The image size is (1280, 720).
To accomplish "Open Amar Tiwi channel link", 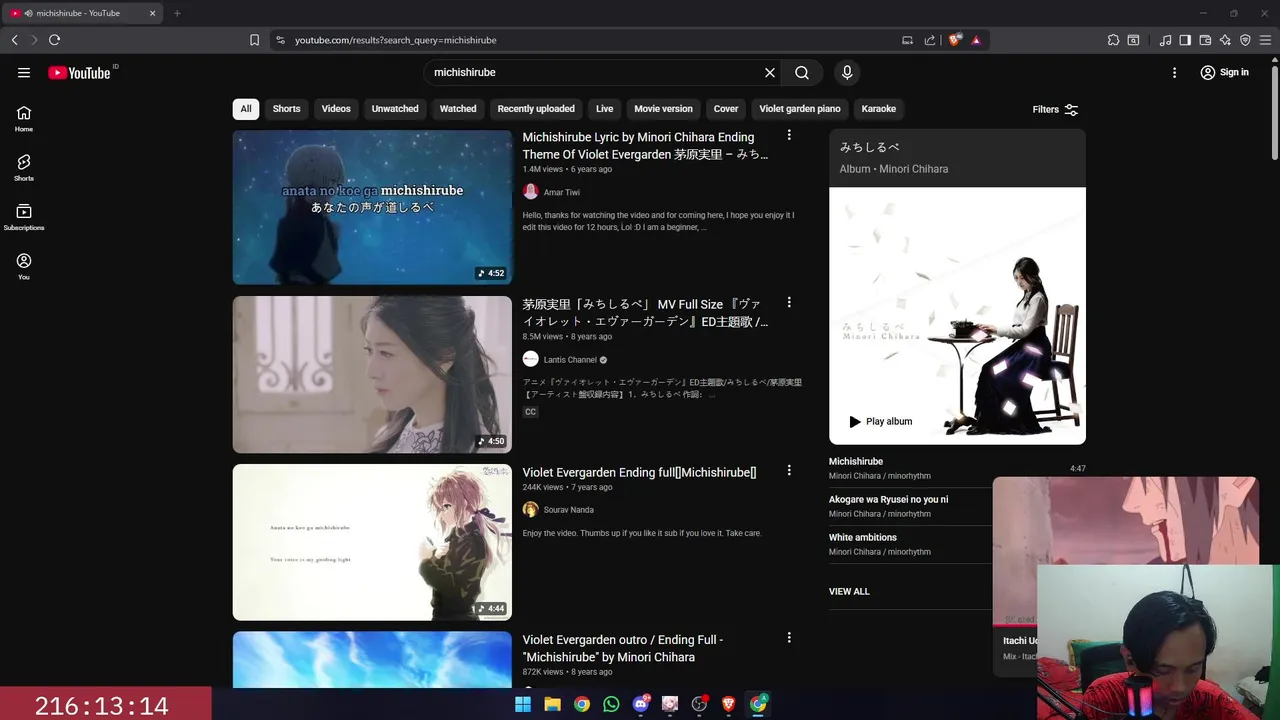I will point(561,192).
